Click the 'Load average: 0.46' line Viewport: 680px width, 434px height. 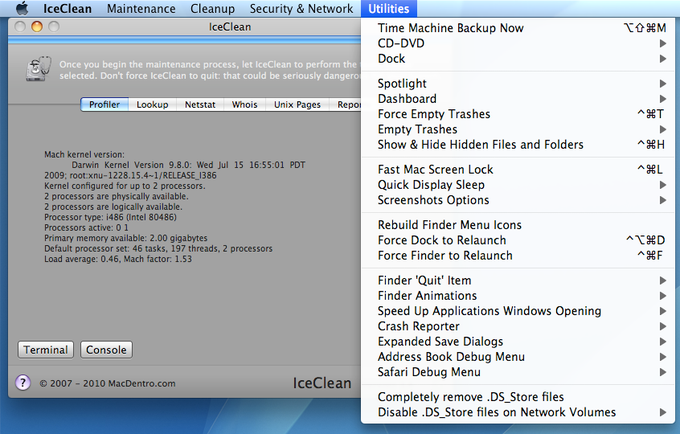[118, 259]
